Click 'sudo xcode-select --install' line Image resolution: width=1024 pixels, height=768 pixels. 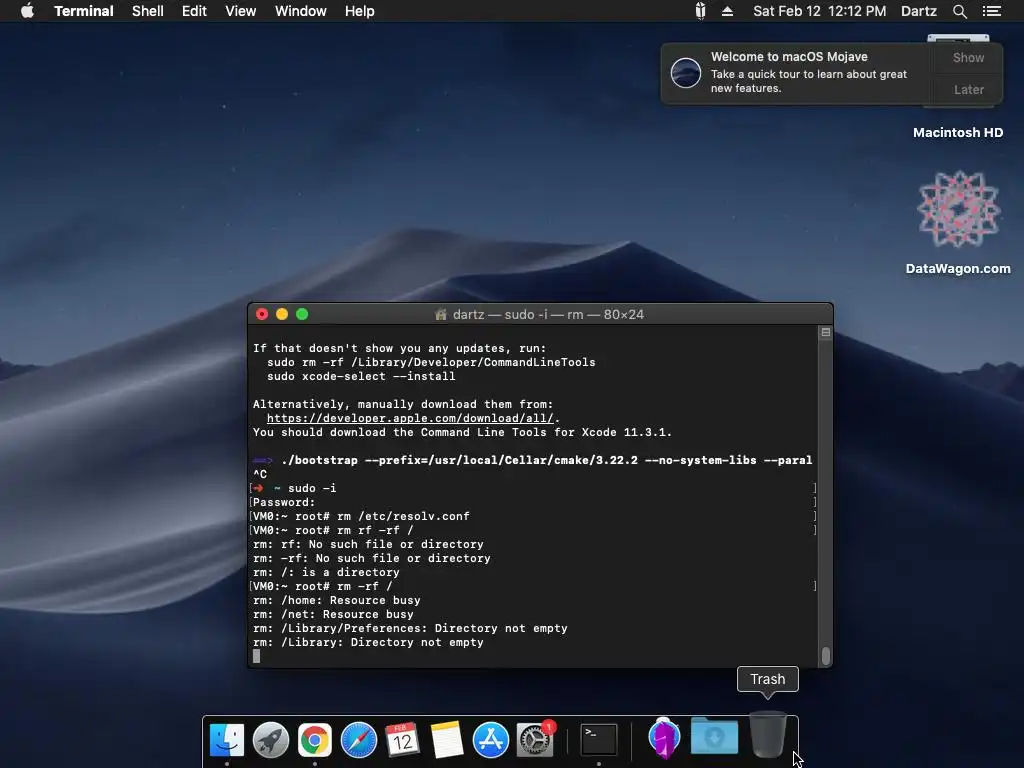pyautogui.click(x=361, y=376)
